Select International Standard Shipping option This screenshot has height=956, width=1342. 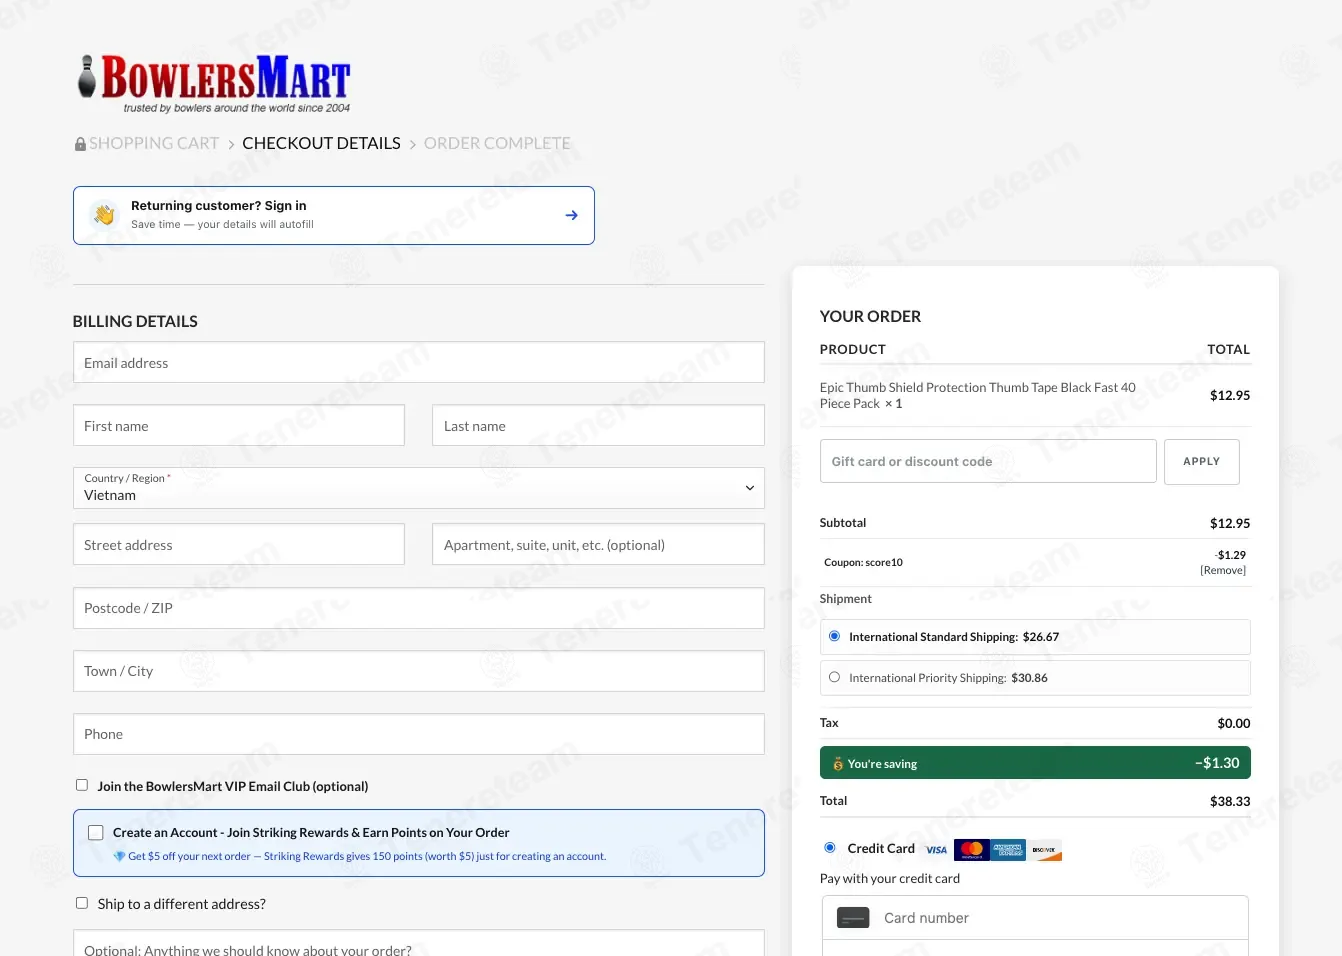coord(834,636)
